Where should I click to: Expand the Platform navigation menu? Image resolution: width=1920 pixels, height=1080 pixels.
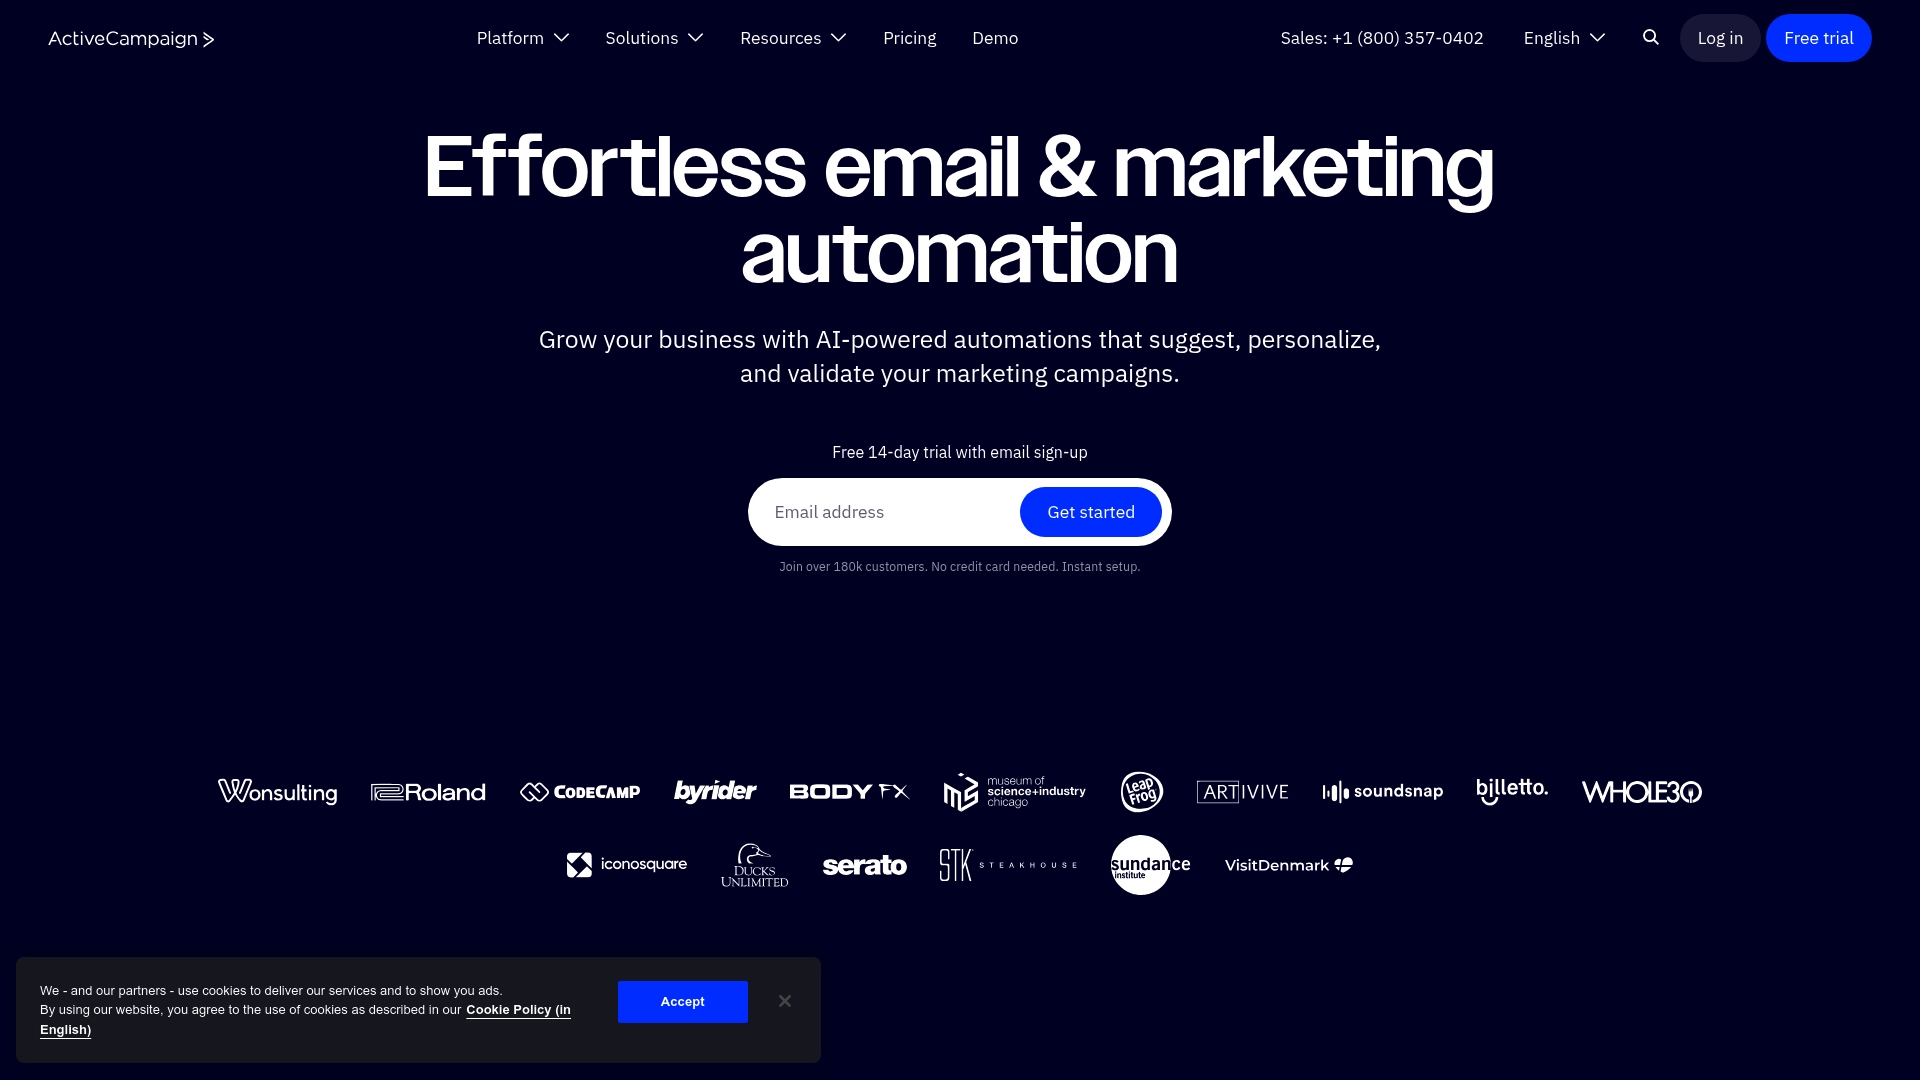click(x=521, y=37)
